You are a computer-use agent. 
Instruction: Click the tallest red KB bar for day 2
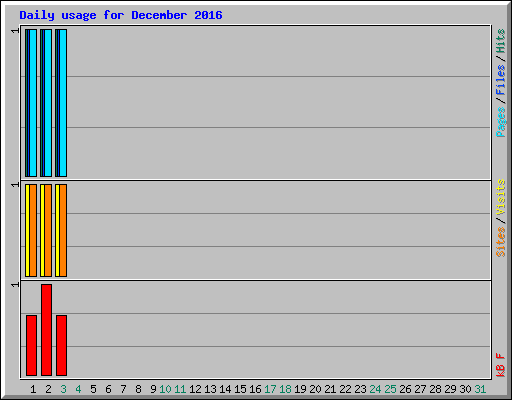tap(46, 330)
